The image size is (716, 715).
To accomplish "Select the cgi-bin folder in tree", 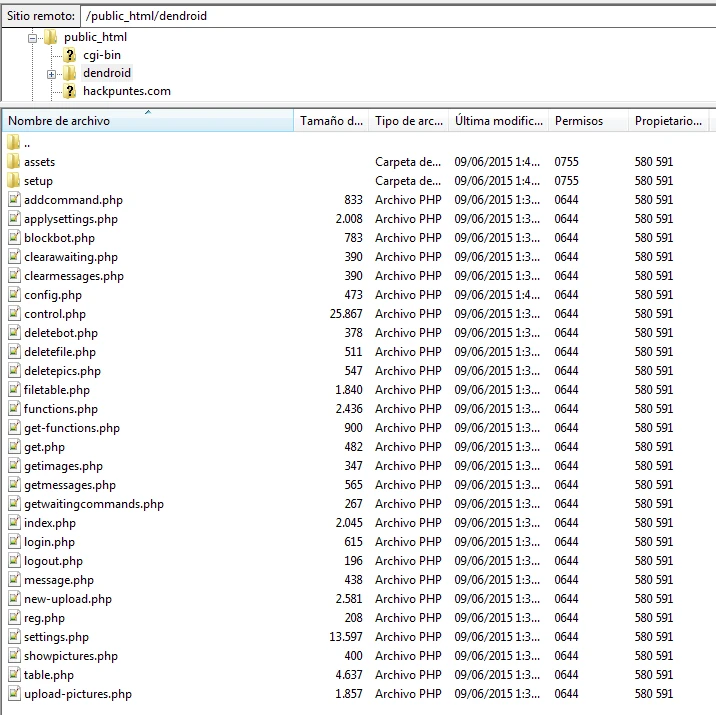I will tap(102, 55).
